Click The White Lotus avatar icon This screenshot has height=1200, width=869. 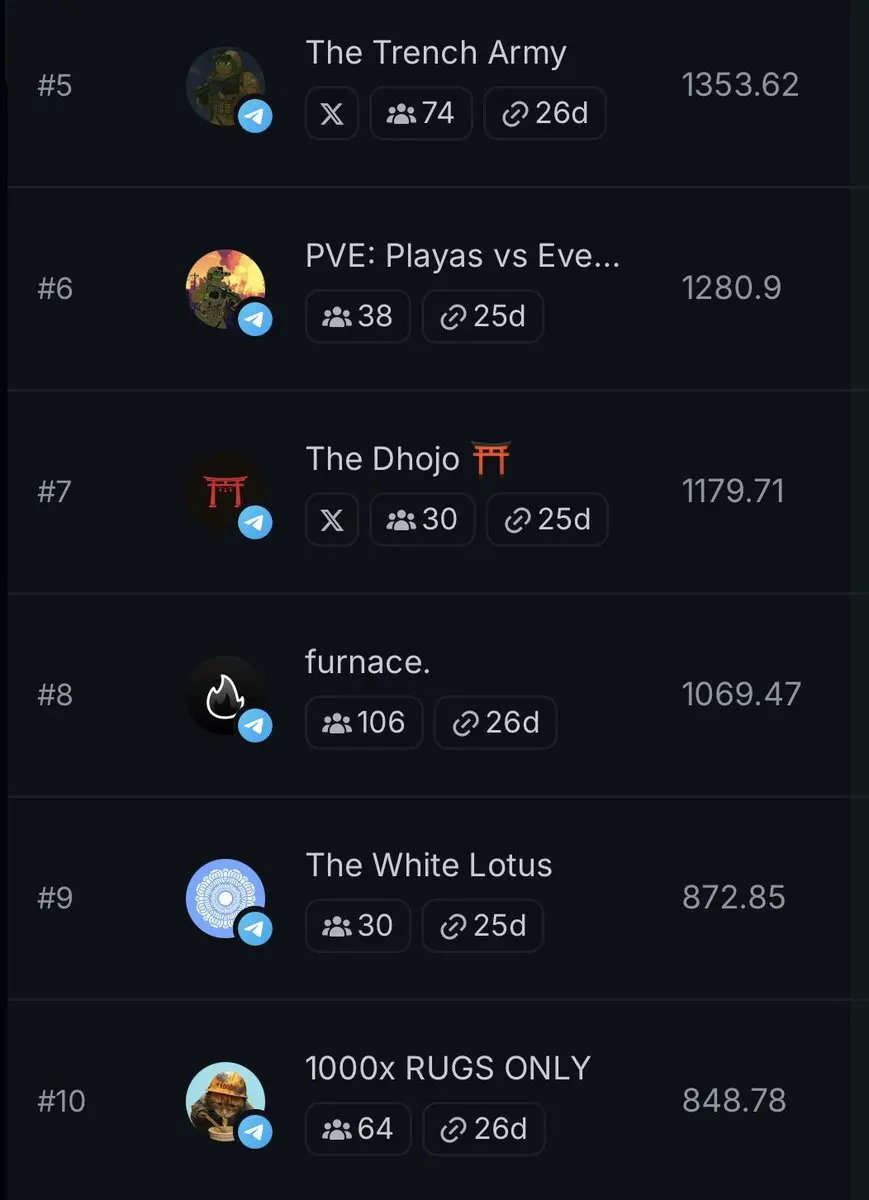pos(226,898)
